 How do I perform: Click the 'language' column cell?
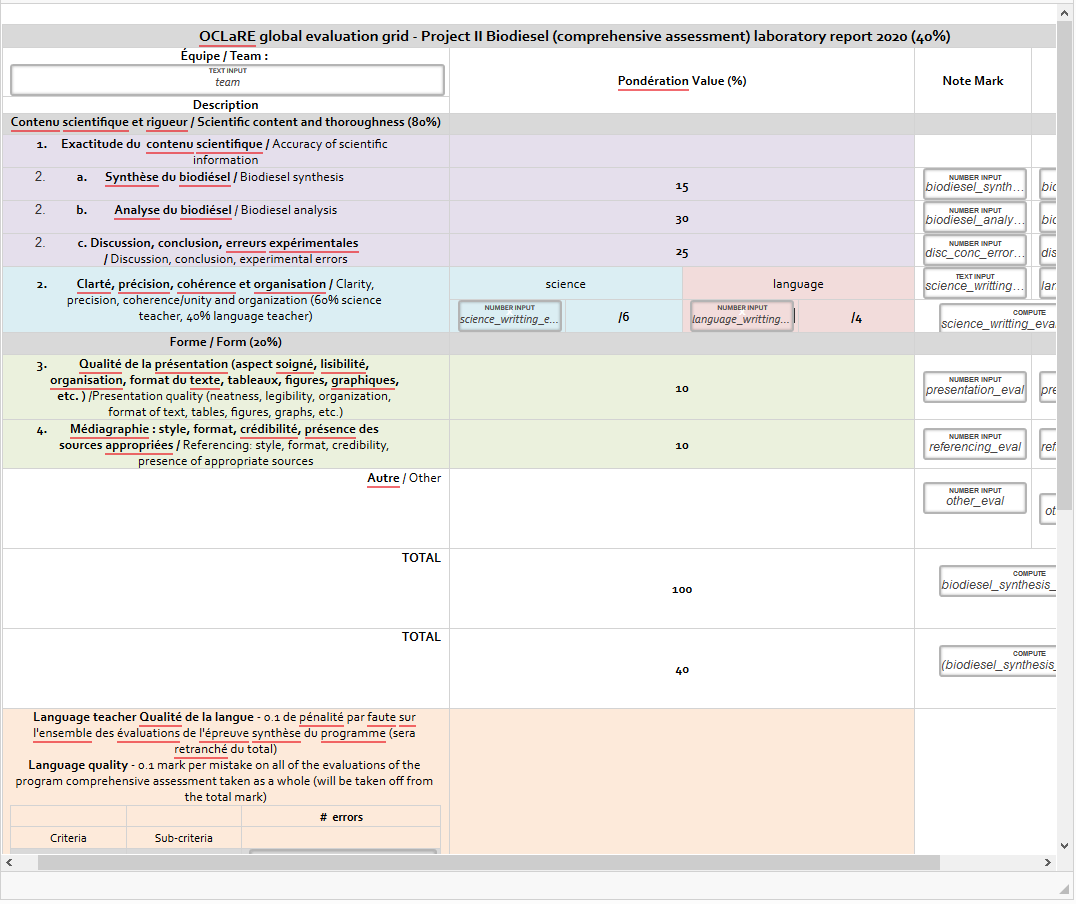click(798, 283)
